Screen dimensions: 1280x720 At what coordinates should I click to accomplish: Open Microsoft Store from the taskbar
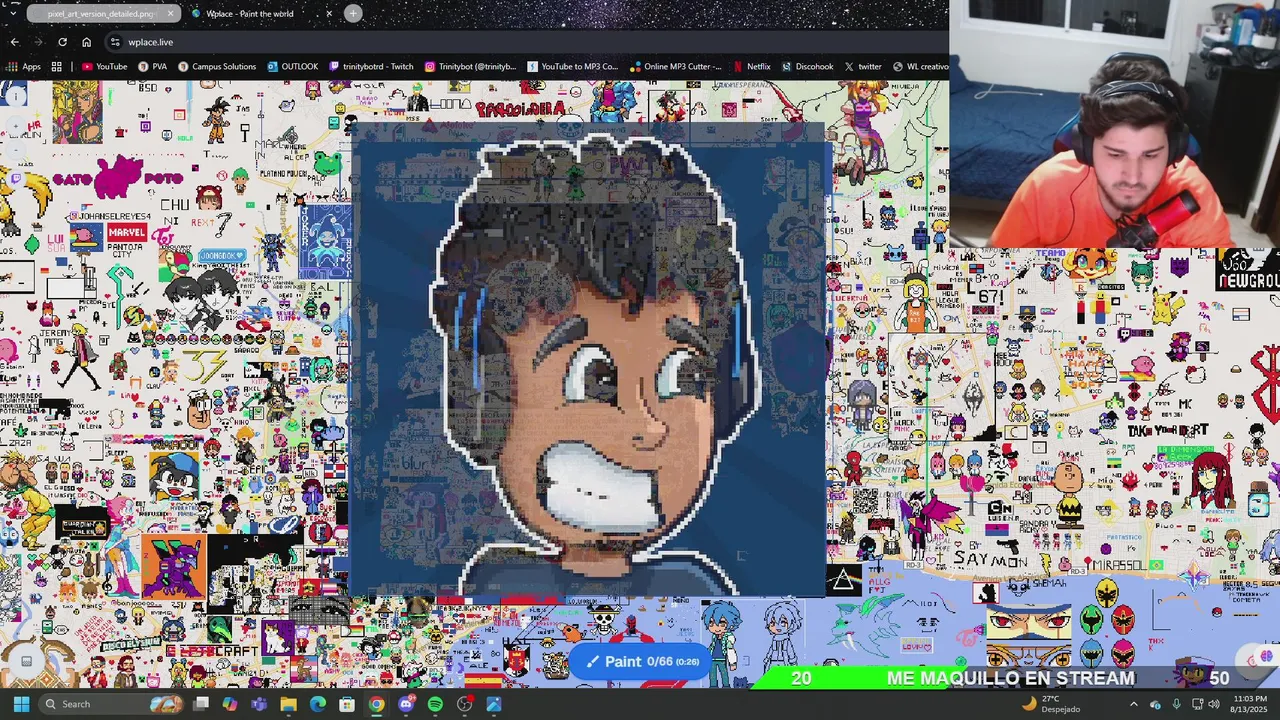[x=347, y=704]
